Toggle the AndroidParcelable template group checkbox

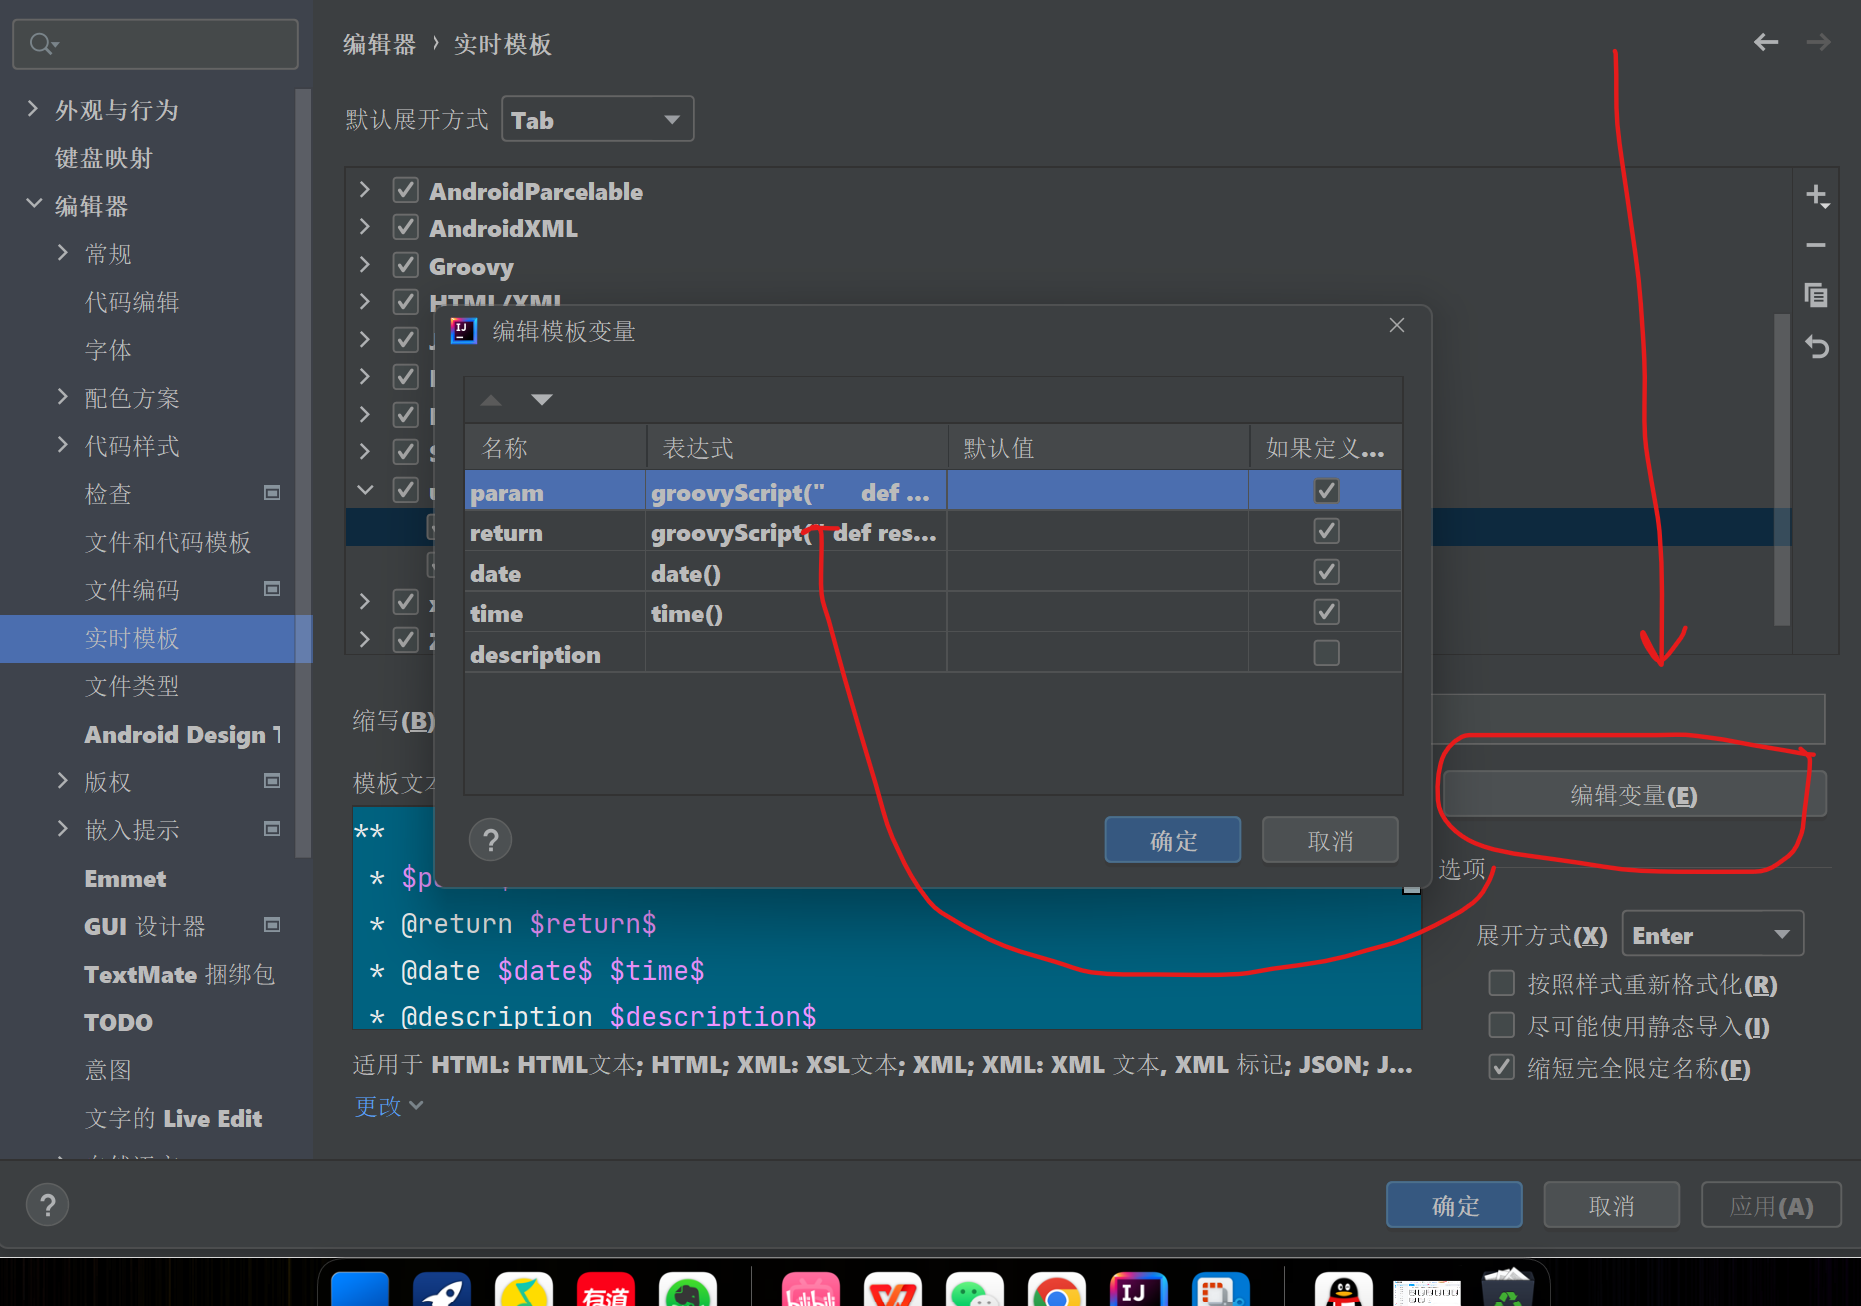point(405,190)
